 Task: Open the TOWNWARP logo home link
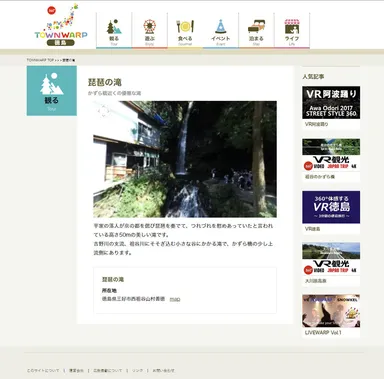pos(61,25)
